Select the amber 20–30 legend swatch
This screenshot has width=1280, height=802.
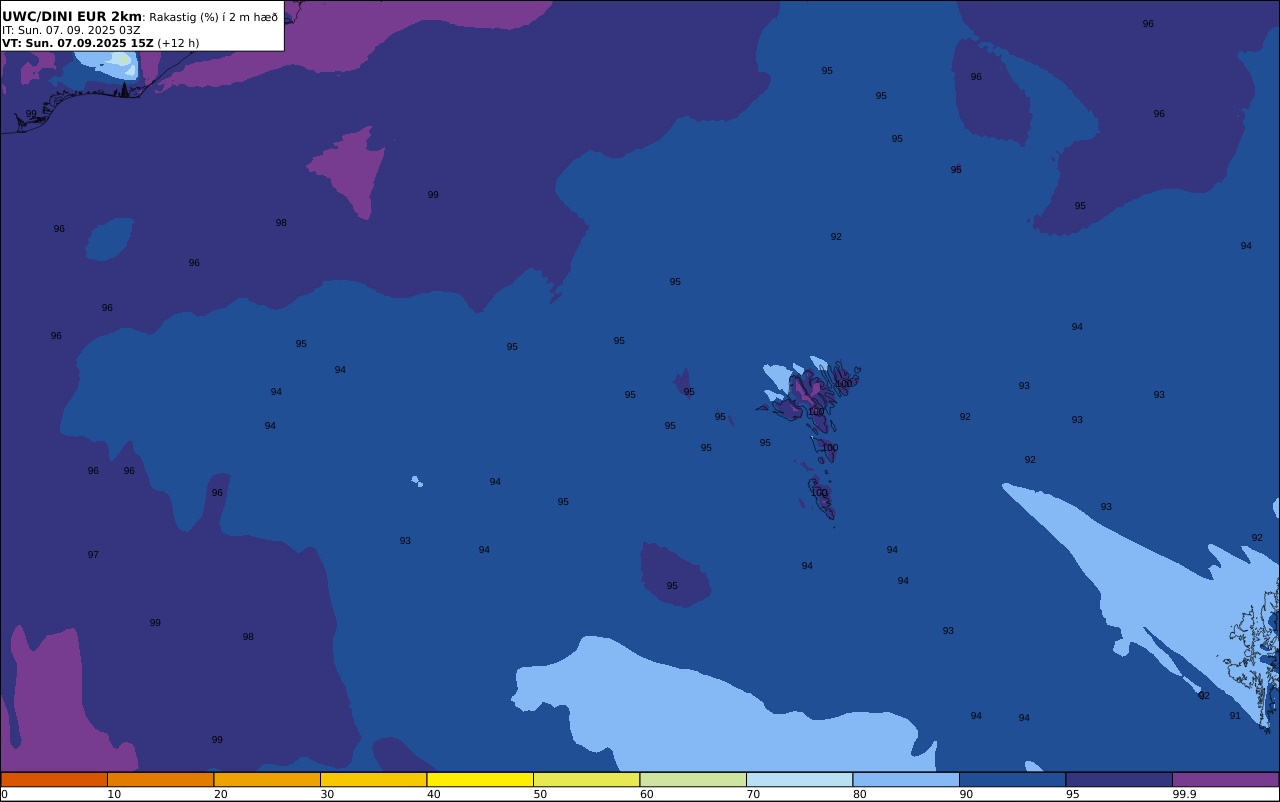tap(267, 779)
